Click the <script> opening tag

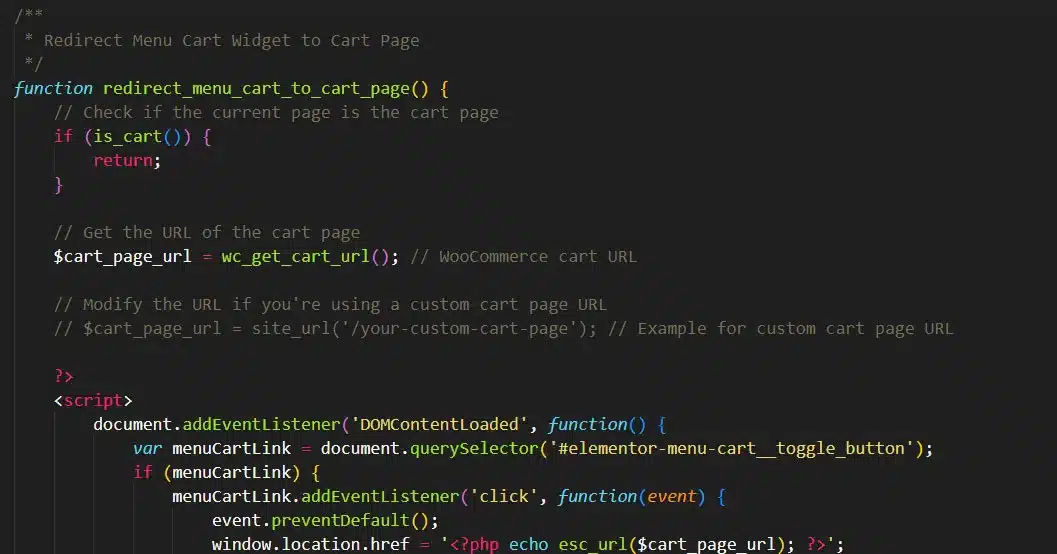coord(93,401)
